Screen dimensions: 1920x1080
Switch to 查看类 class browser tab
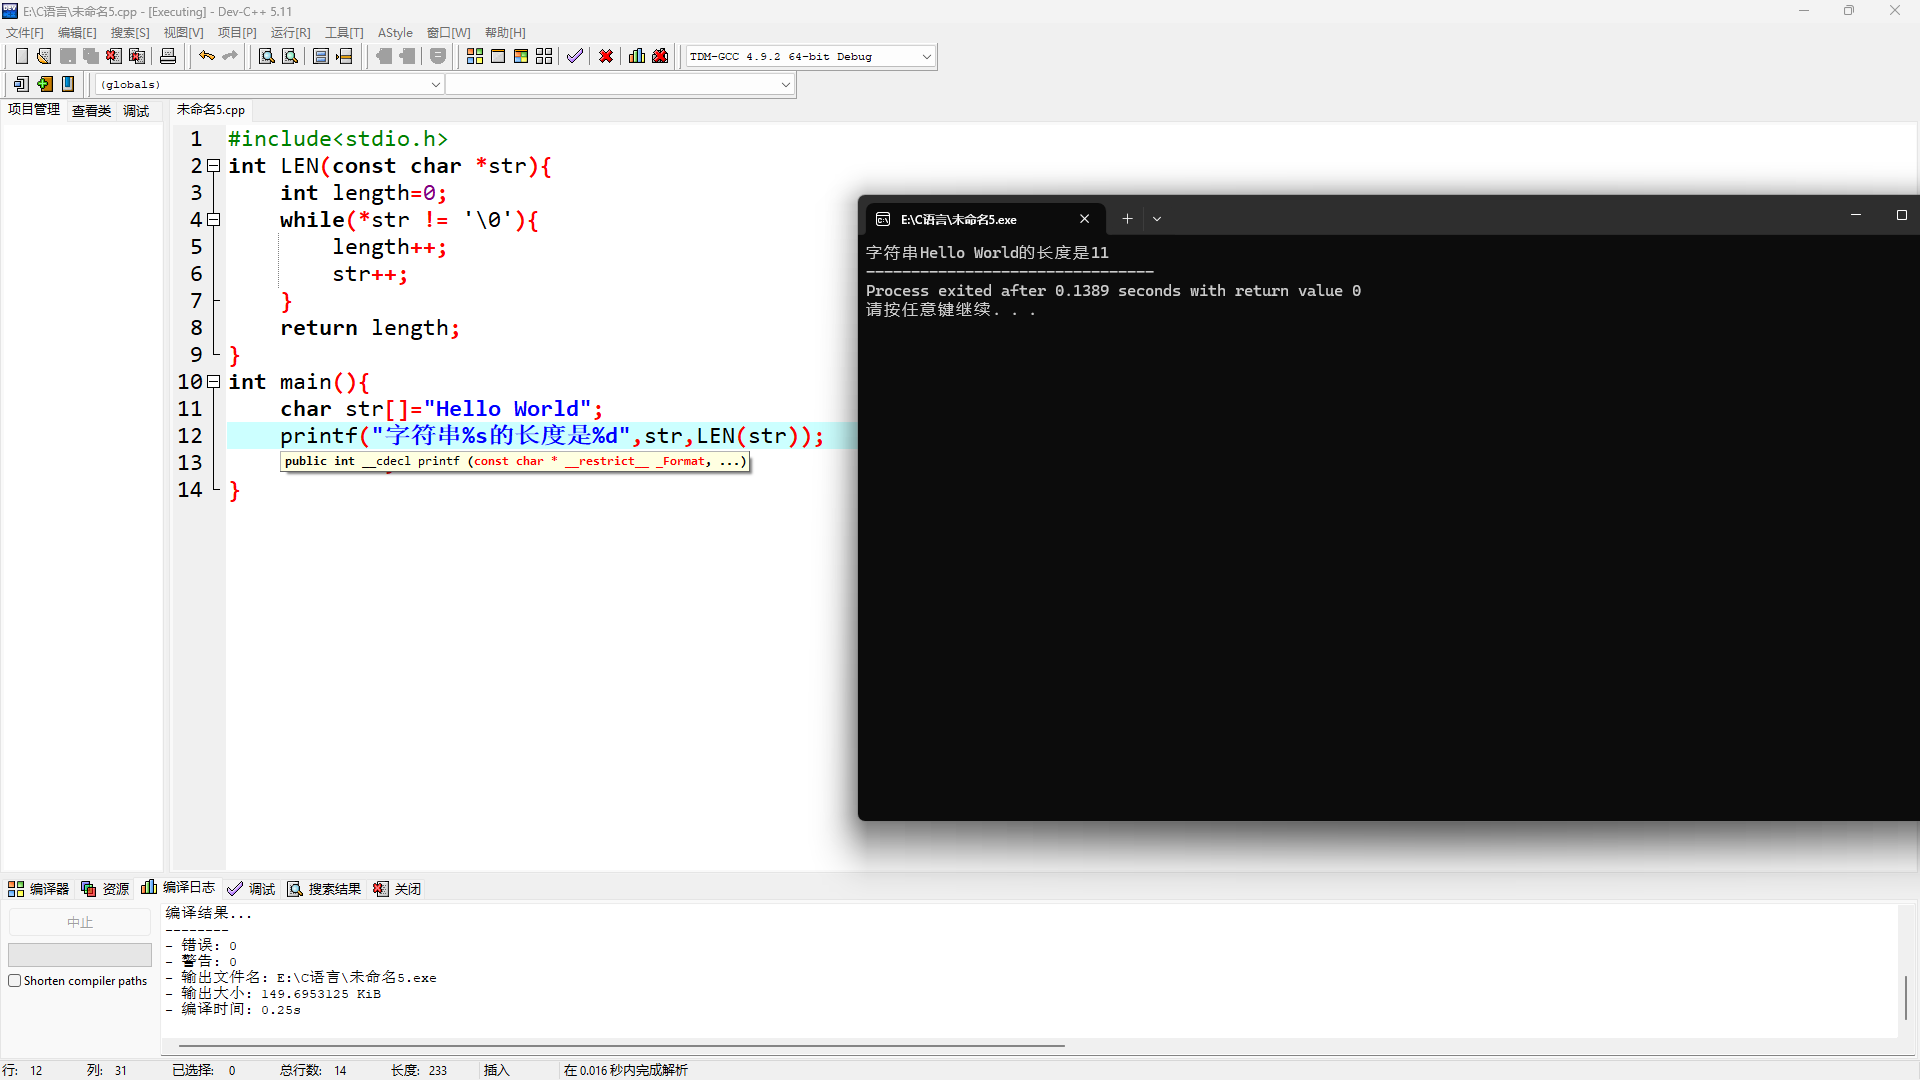[x=91, y=111]
